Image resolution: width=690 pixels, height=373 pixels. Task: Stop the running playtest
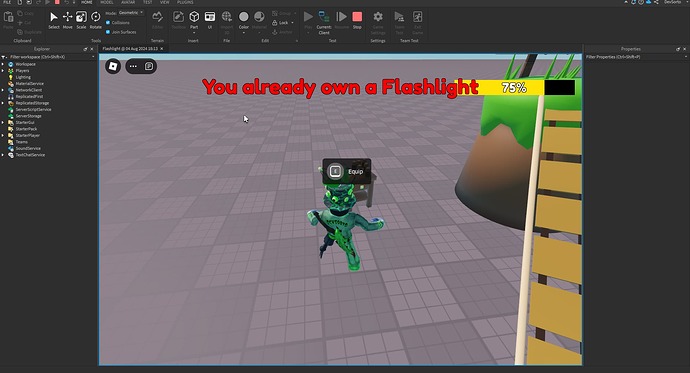[x=357, y=20]
